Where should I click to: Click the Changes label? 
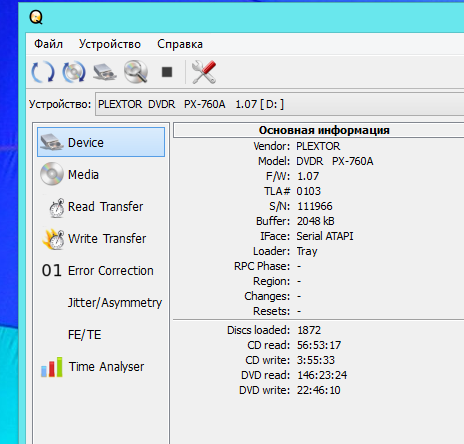(x=267, y=296)
